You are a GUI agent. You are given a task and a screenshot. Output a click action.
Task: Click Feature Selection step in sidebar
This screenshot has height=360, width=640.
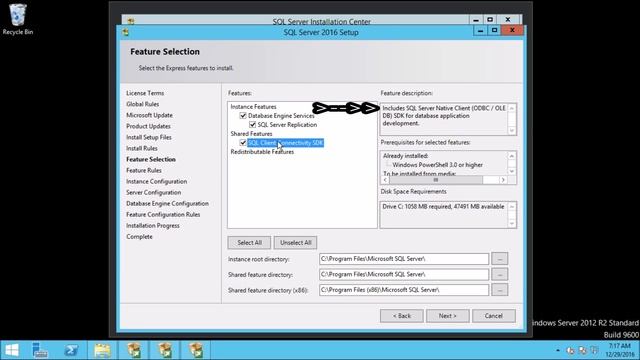pyautogui.click(x=151, y=159)
